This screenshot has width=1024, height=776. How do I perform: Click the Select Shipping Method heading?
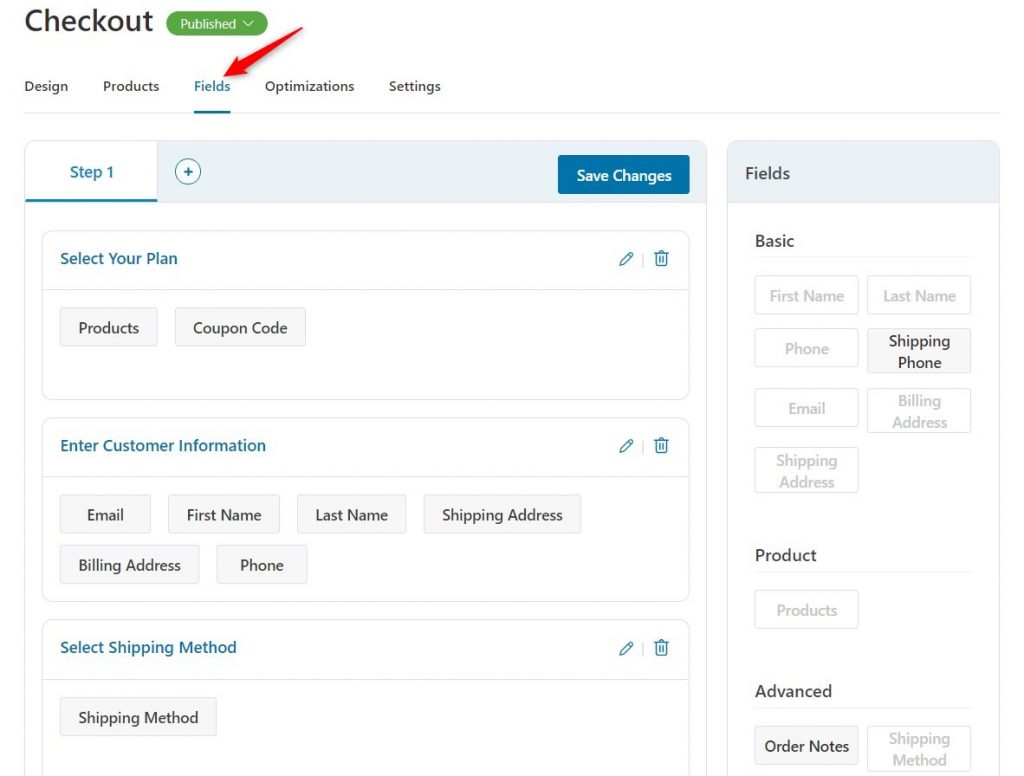coord(148,647)
